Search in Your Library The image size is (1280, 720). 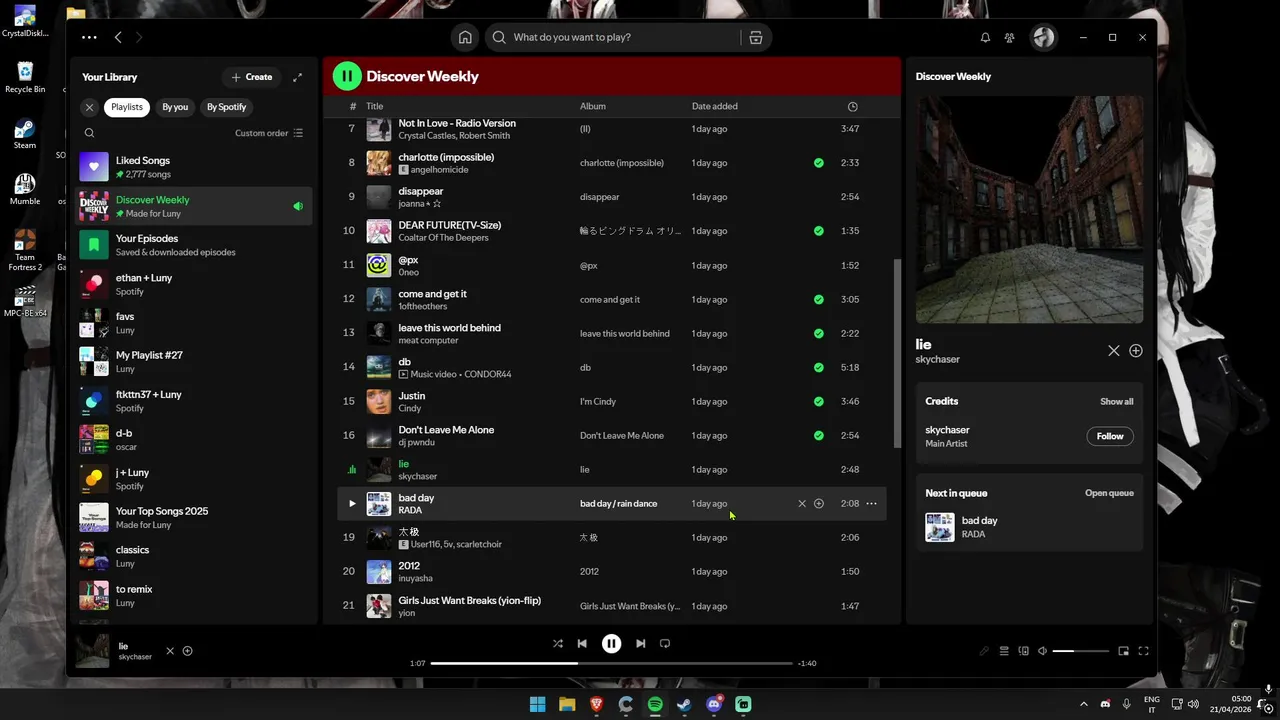(x=89, y=133)
